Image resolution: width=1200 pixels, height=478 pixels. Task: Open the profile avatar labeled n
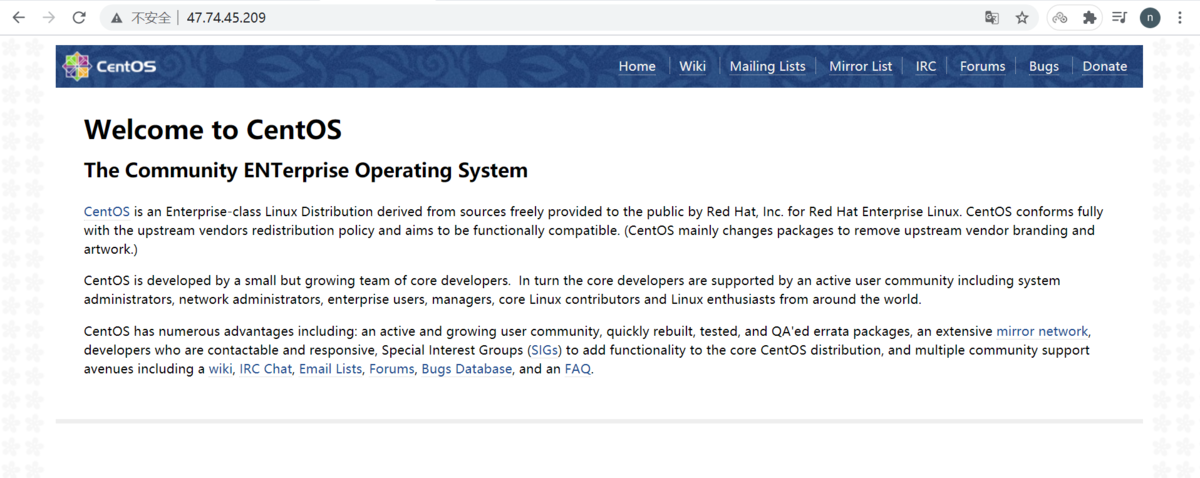pos(1150,18)
